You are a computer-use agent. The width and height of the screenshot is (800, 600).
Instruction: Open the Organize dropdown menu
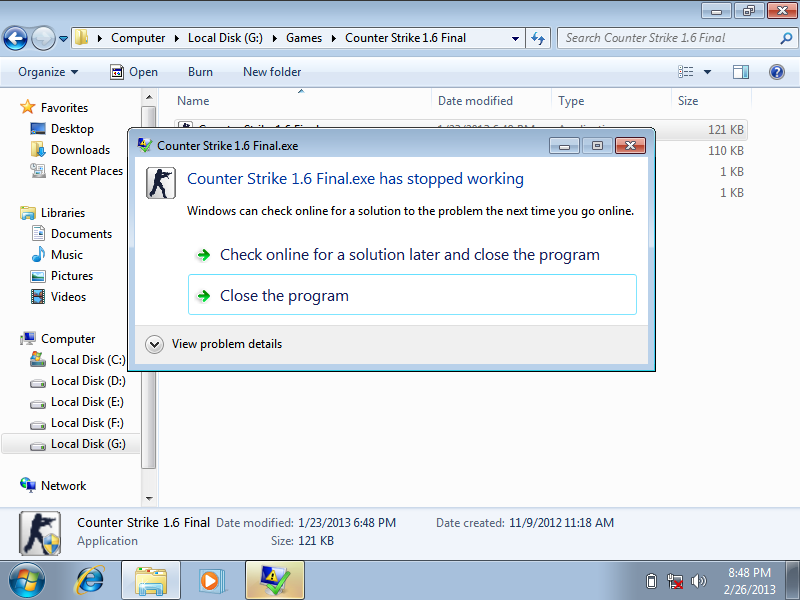(x=47, y=72)
